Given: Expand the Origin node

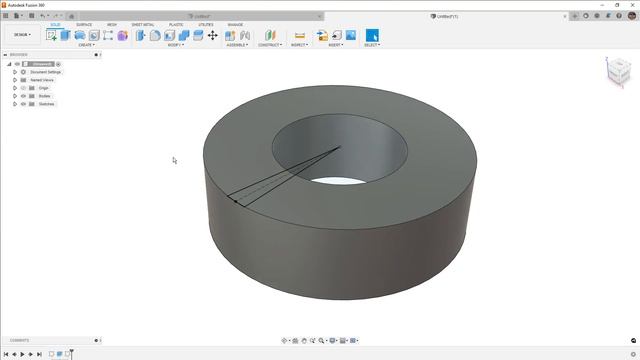Looking at the screenshot, I should [15, 88].
